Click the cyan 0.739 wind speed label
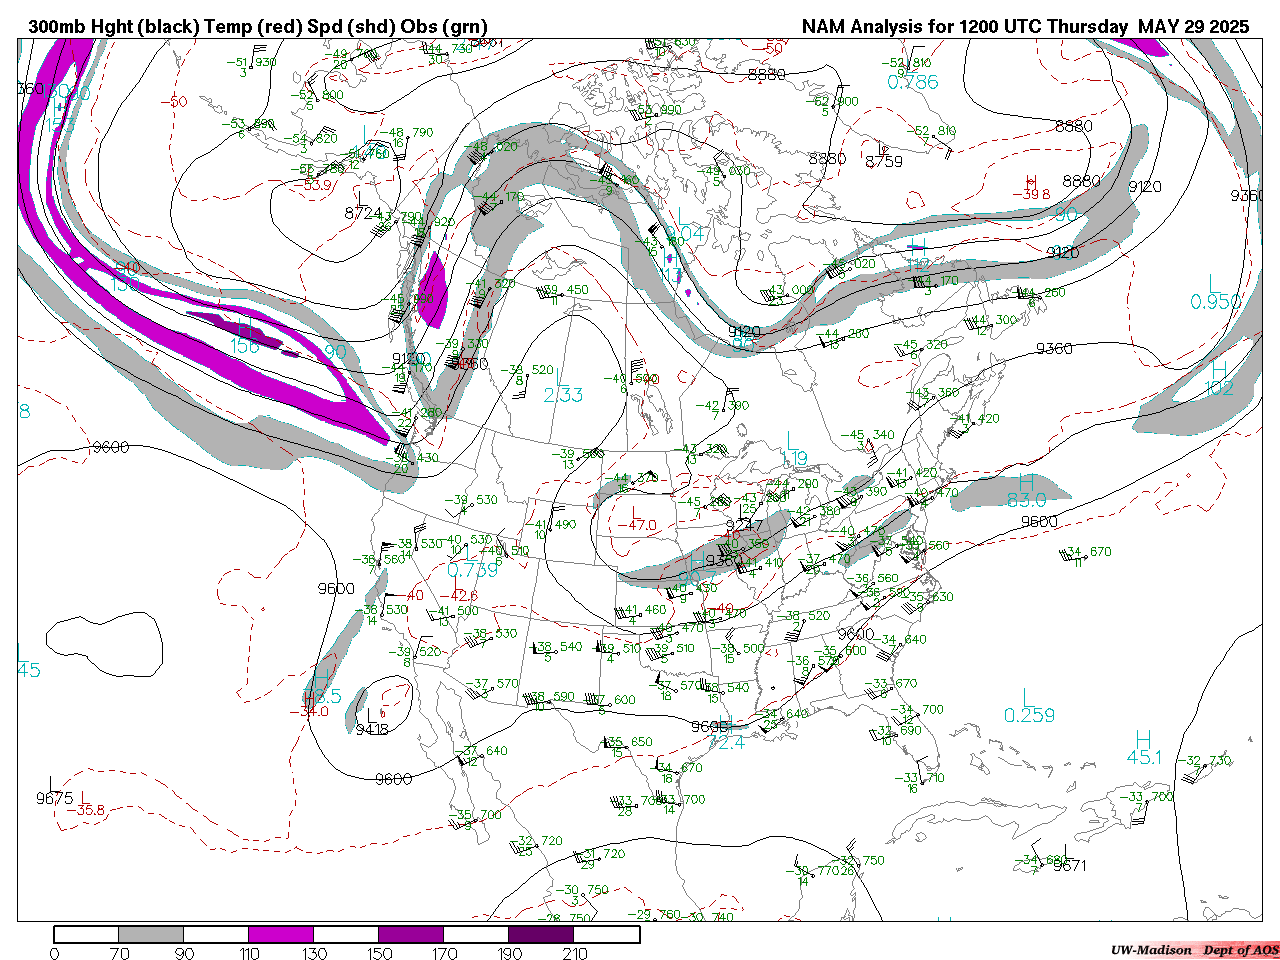Screen dimensions: 1280x960 pos(472,570)
